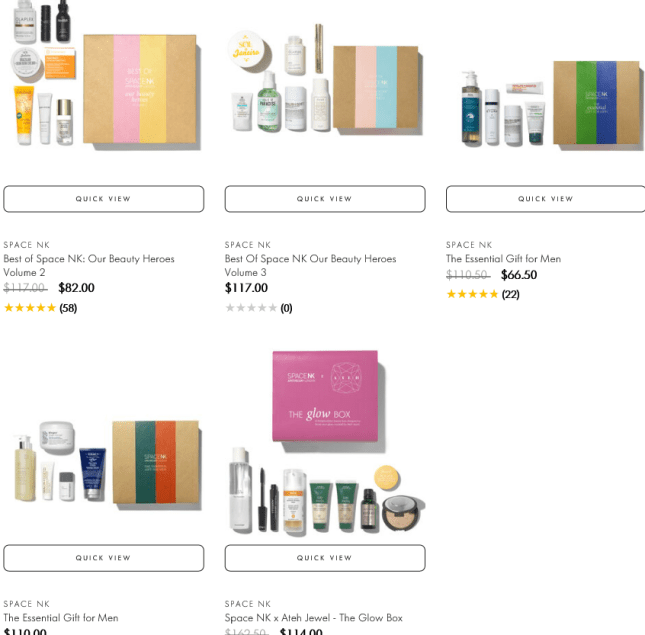
Task: Open Quick View for The Glow Box
Action: [x=325, y=558]
